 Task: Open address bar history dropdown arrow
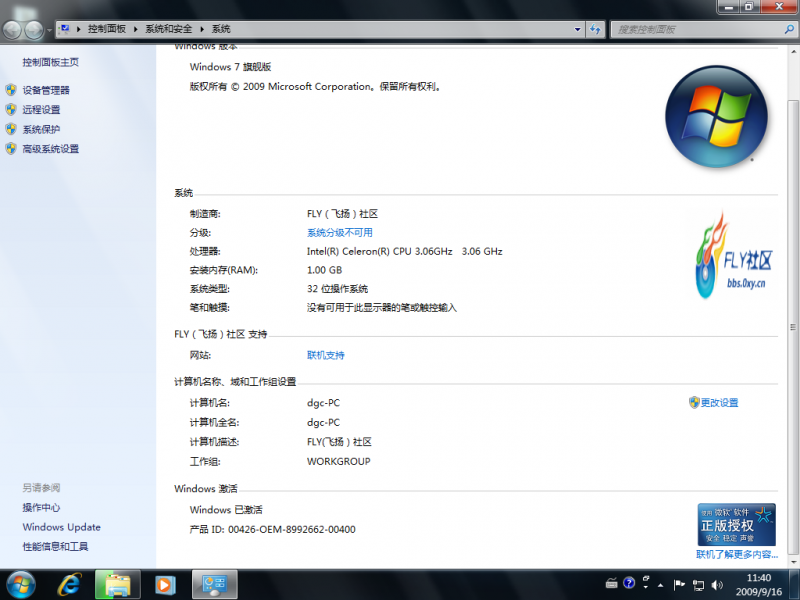coord(577,30)
